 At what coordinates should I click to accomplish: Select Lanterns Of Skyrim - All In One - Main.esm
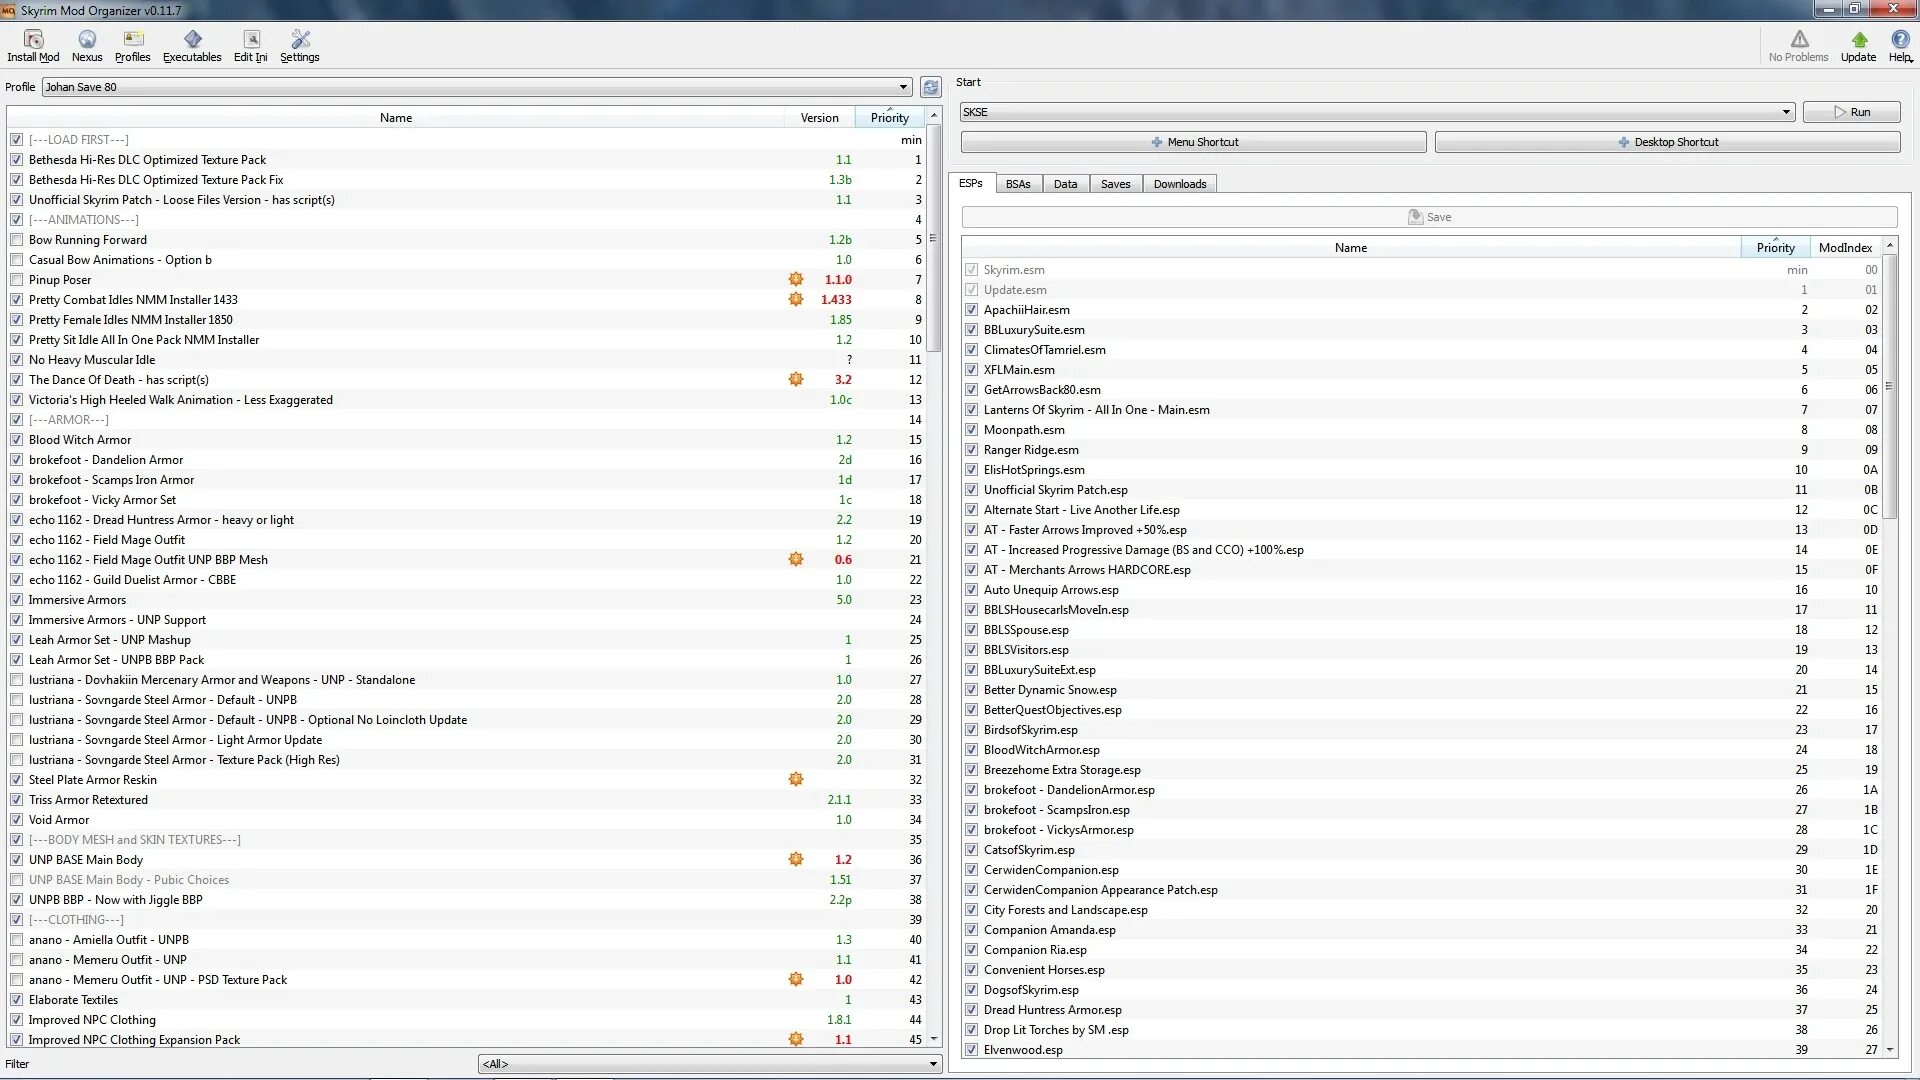pos(1422,410)
